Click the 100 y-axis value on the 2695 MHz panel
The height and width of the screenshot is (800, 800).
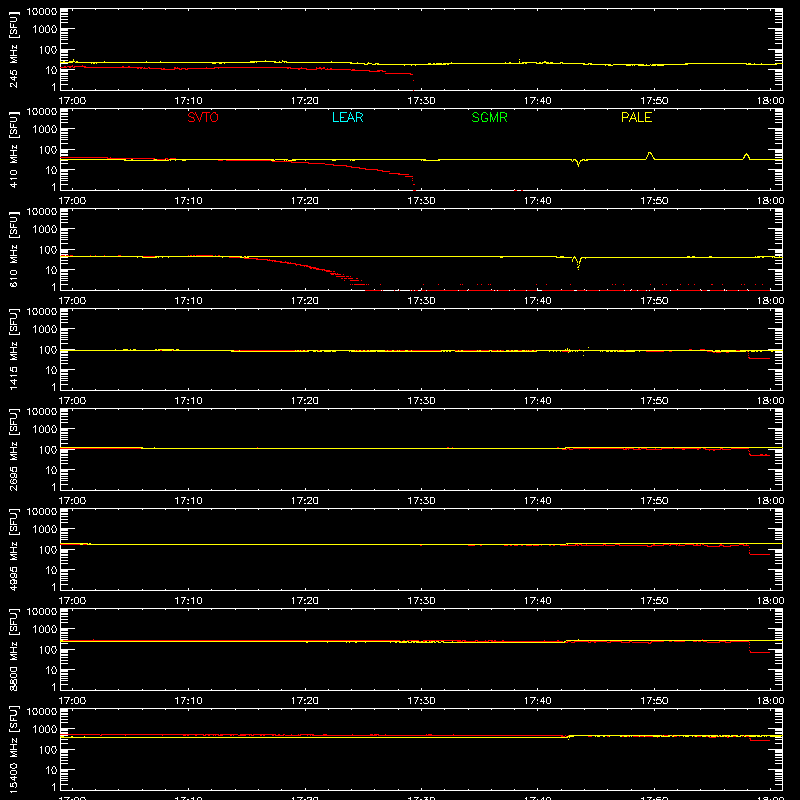pyautogui.click(x=48, y=450)
